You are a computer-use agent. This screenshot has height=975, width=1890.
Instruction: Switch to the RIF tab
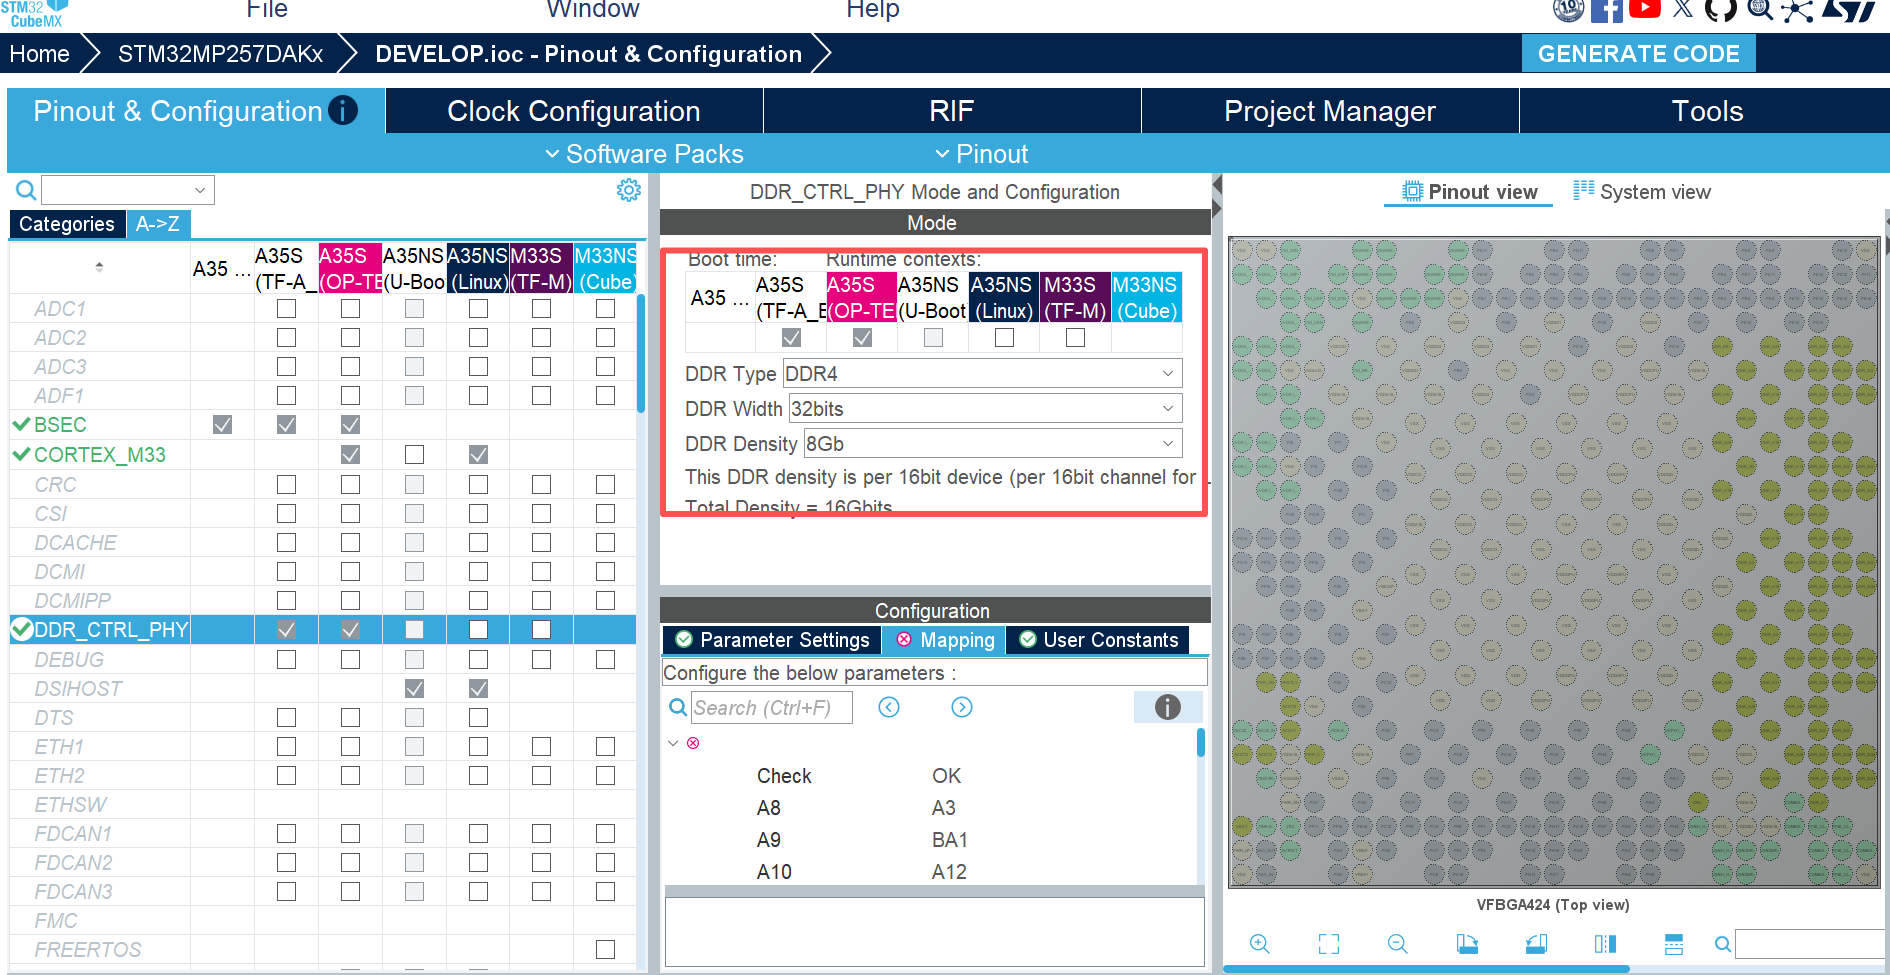(952, 111)
